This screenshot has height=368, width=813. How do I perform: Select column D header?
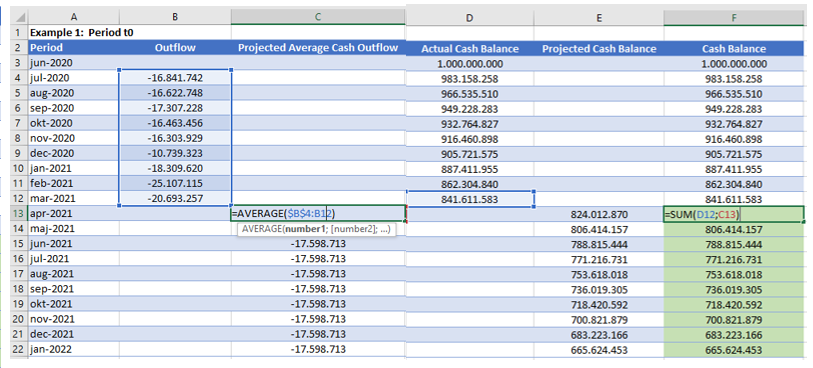[469, 18]
